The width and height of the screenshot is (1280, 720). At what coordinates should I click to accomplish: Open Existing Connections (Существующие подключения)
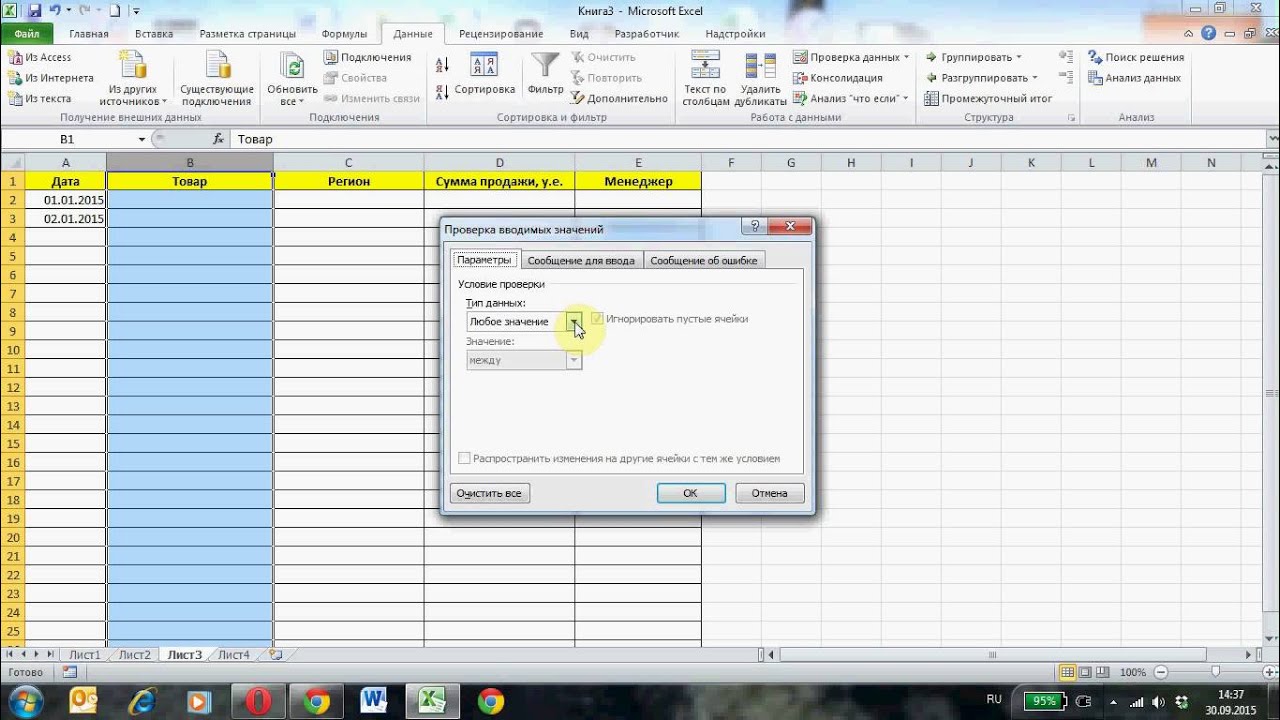pos(217,79)
